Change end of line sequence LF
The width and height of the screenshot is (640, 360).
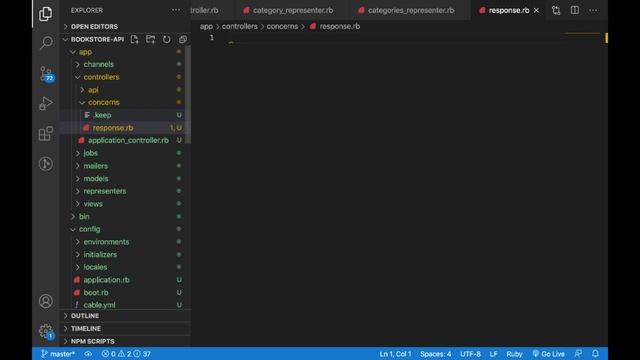click(493, 354)
